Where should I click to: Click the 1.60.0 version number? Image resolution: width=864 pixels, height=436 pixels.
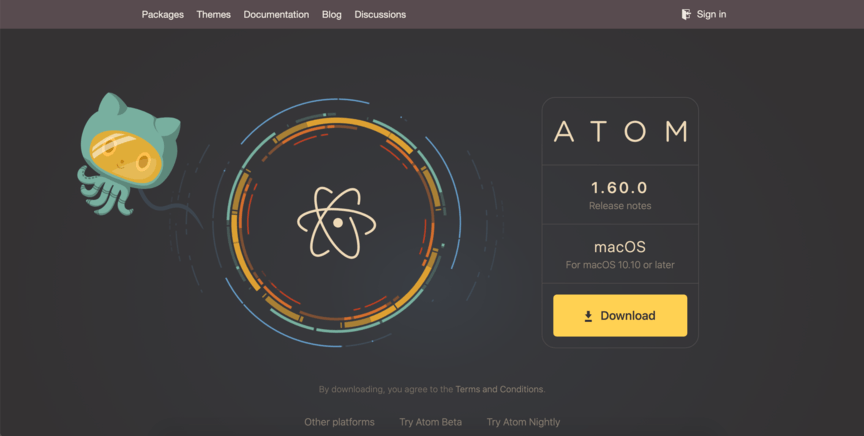(x=619, y=187)
